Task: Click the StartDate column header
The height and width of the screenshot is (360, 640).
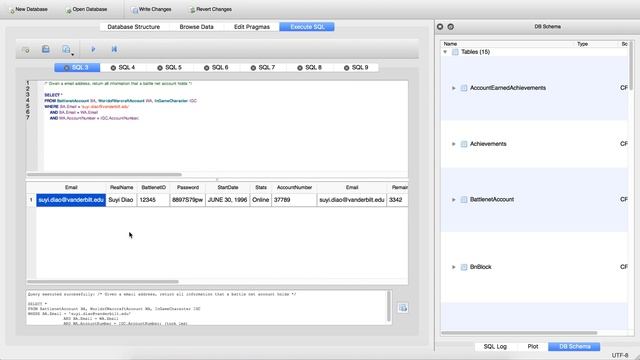Action: point(228,187)
